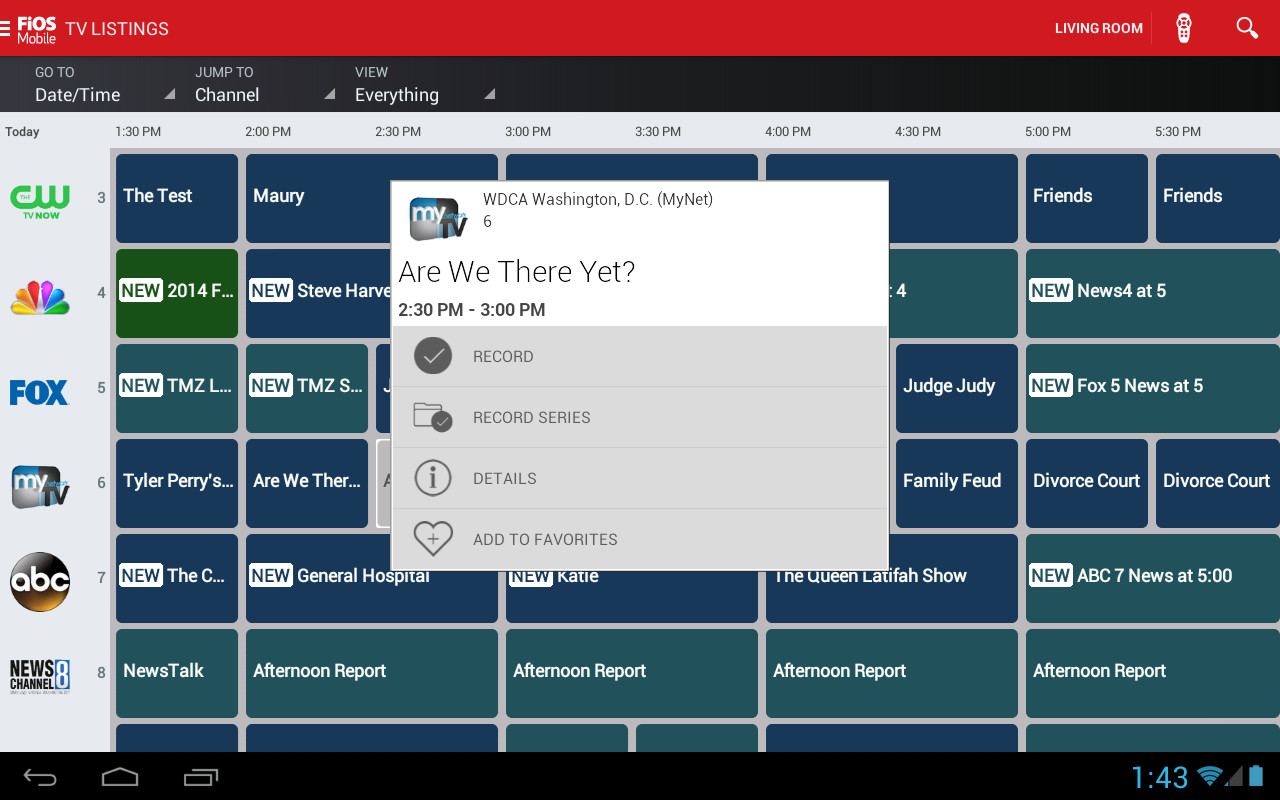Screen dimensions: 1280x800
Task: Open the Divorce Court tile at 5:00 PM
Action: [1087, 483]
